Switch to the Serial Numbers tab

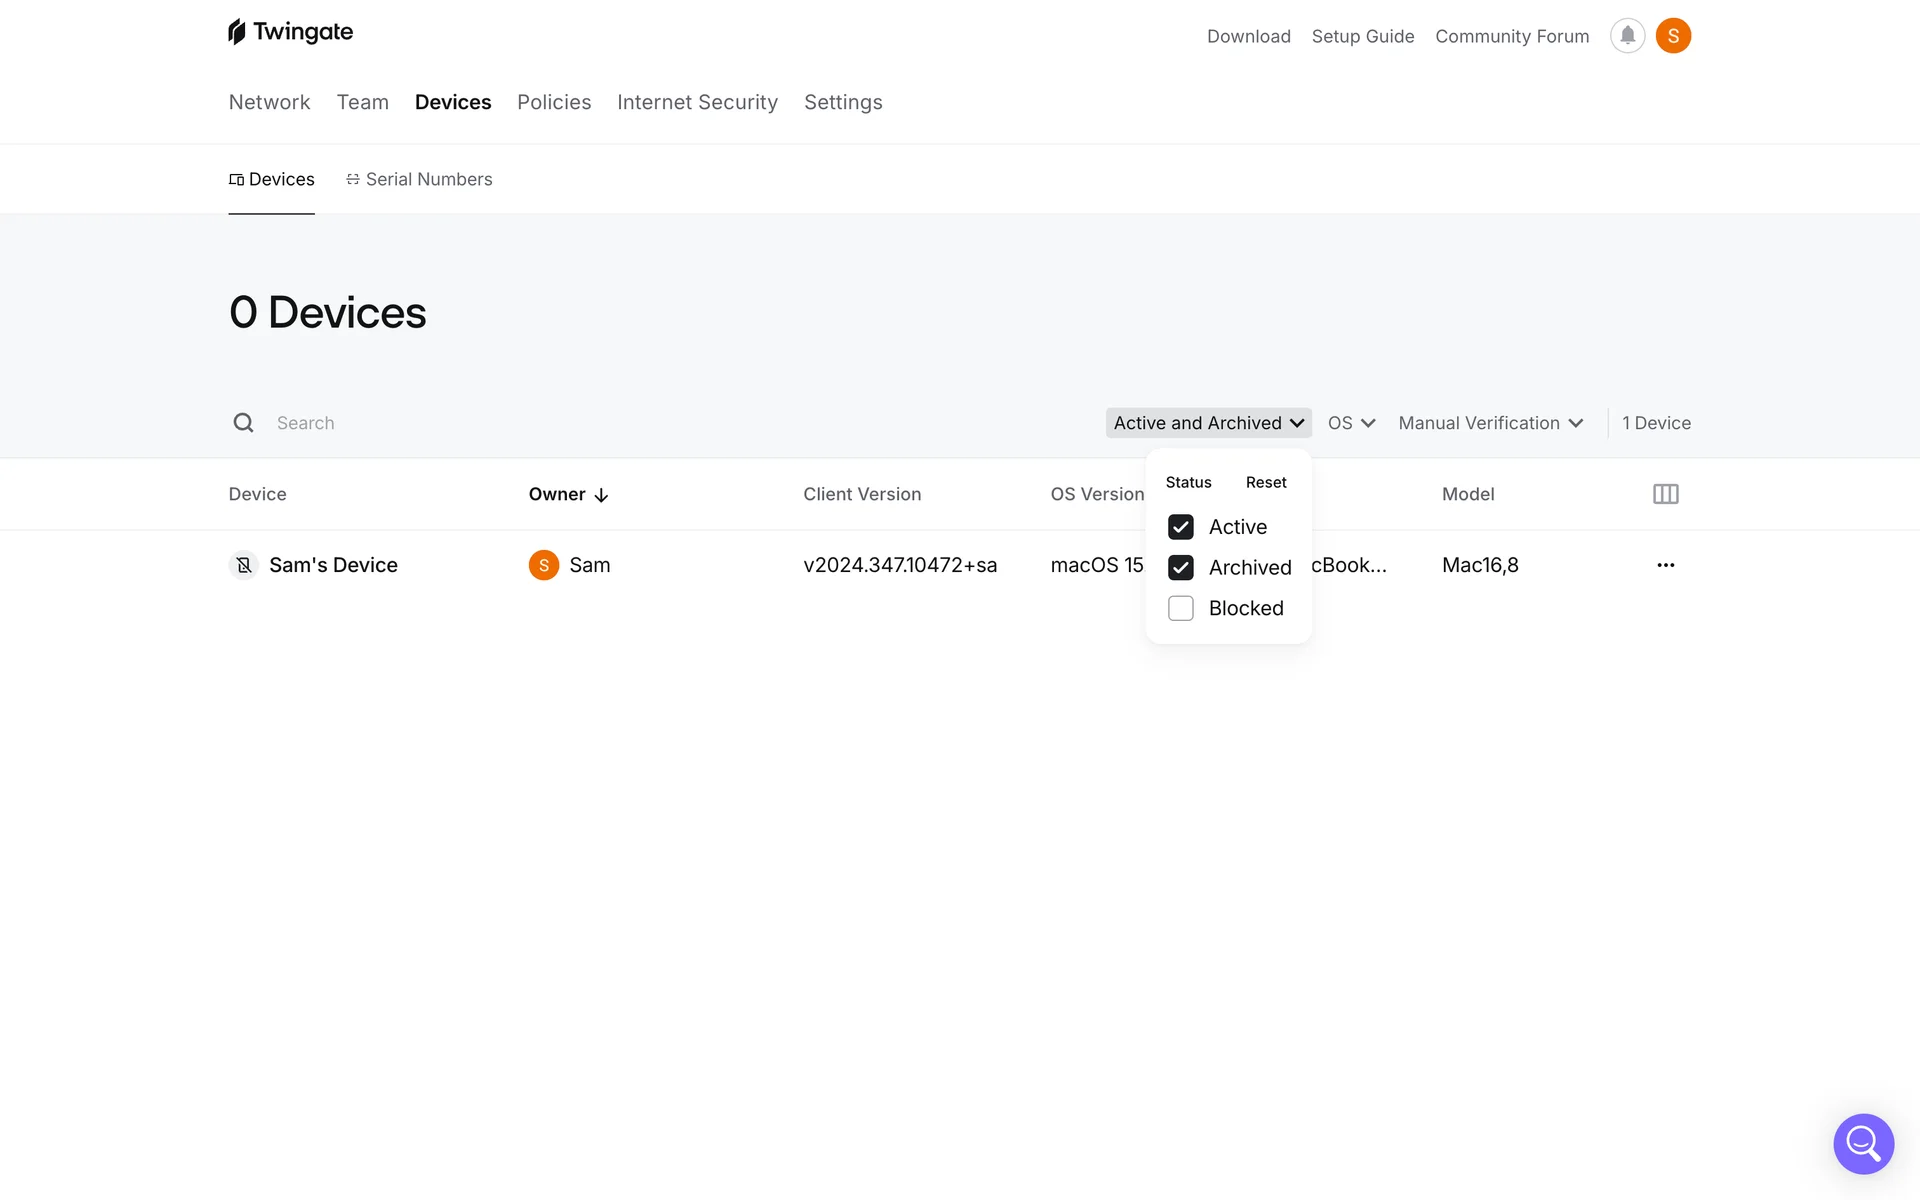419,179
